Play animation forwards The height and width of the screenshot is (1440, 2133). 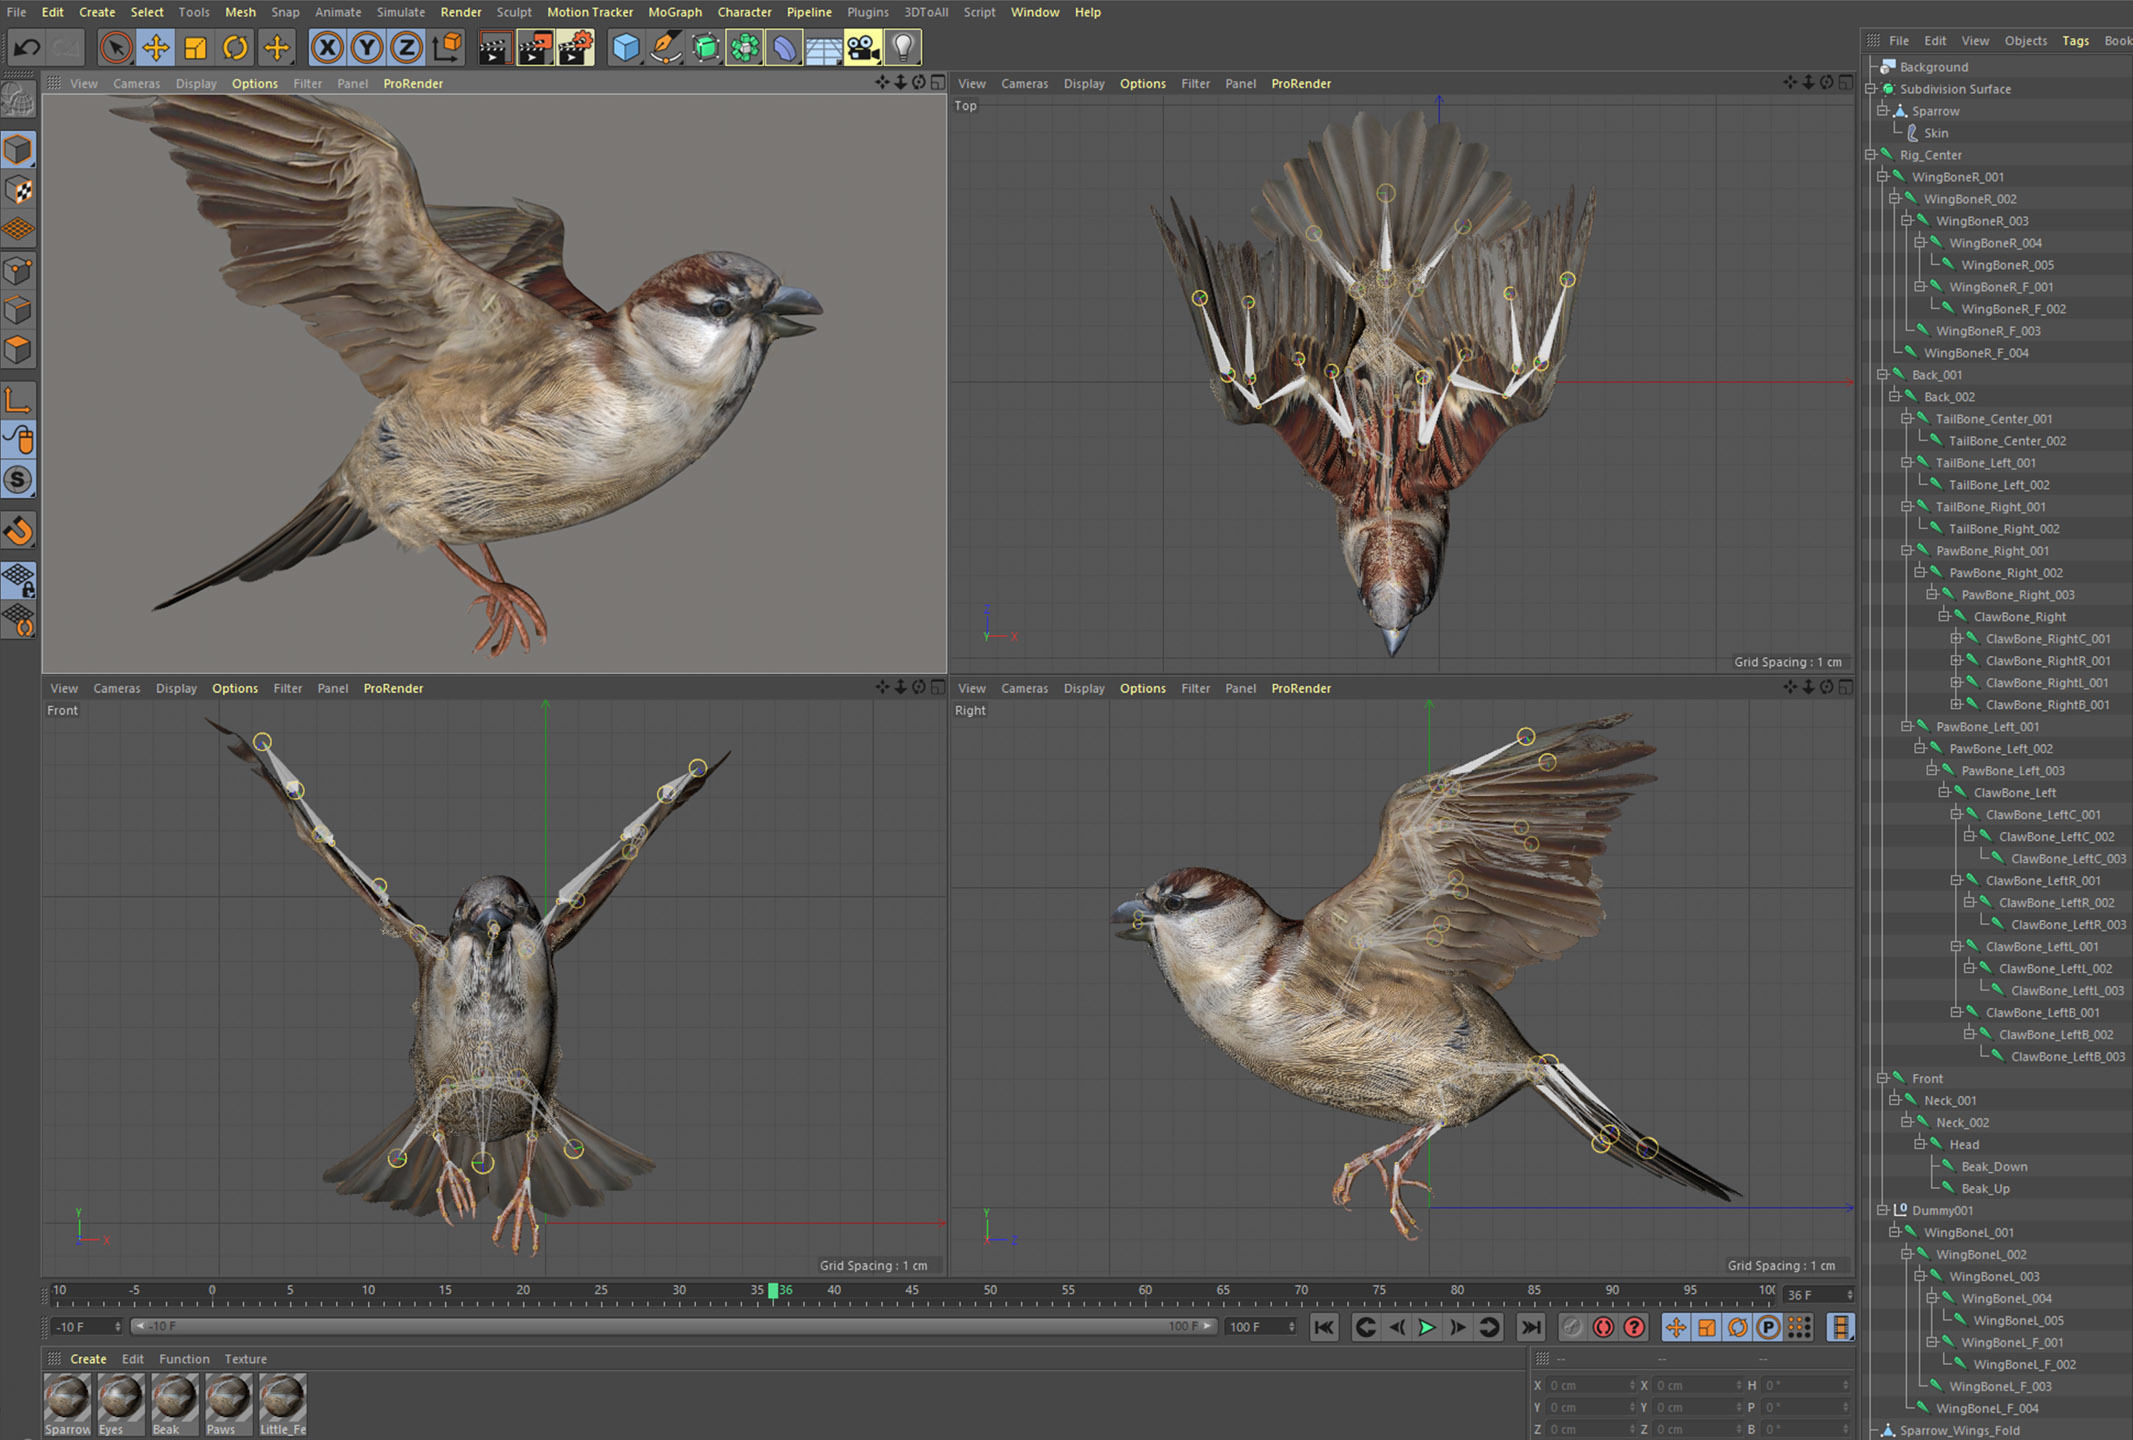[1427, 1327]
